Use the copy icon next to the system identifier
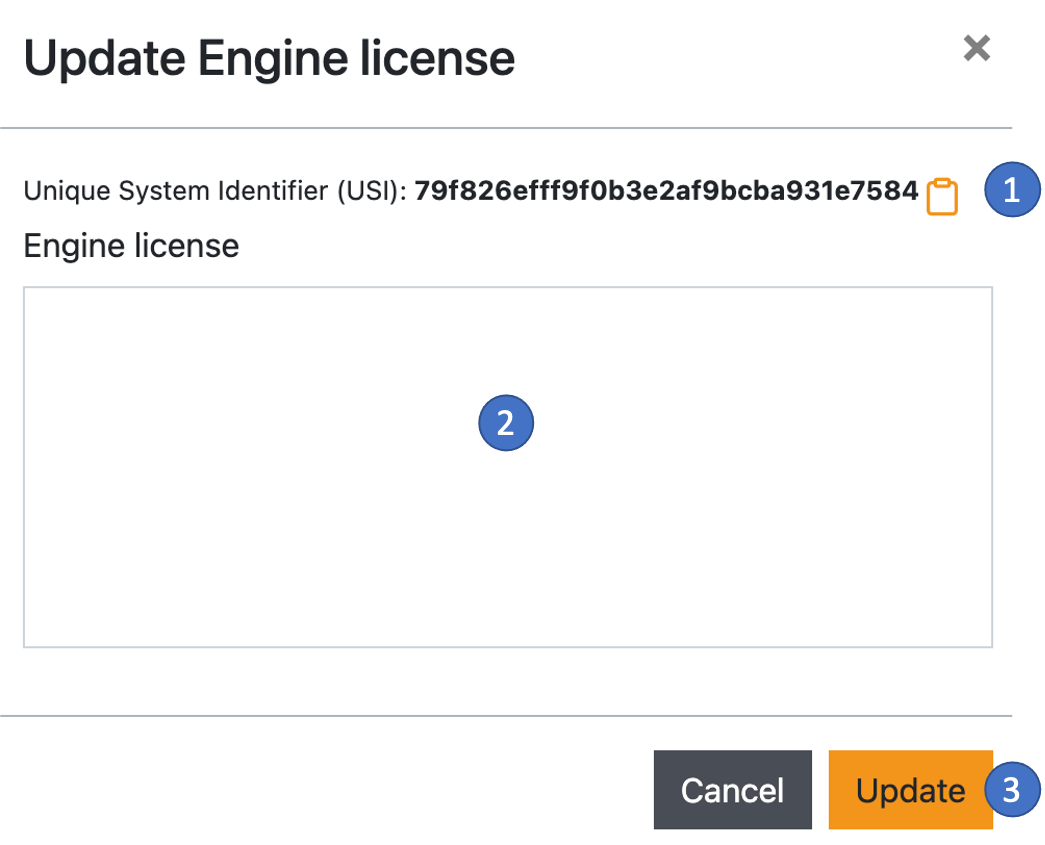Screen dimensions: 1045x845 pyautogui.click(x=941, y=196)
